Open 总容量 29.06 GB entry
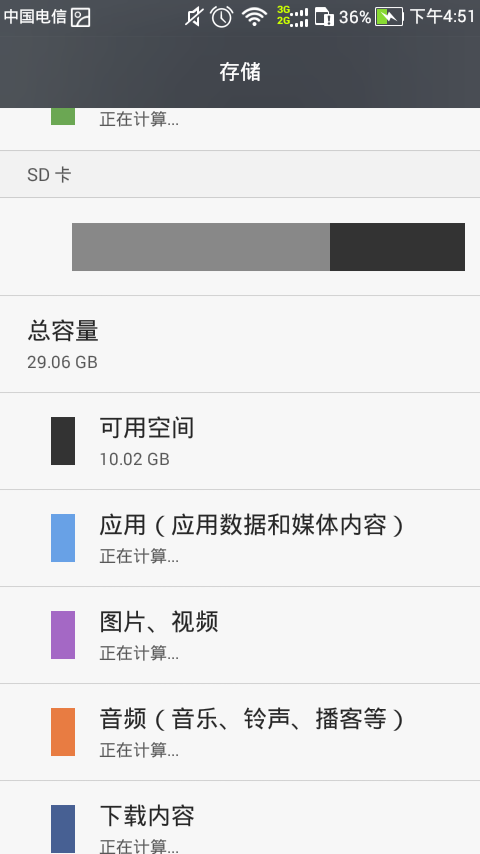This screenshot has width=480, height=854. [240, 344]
